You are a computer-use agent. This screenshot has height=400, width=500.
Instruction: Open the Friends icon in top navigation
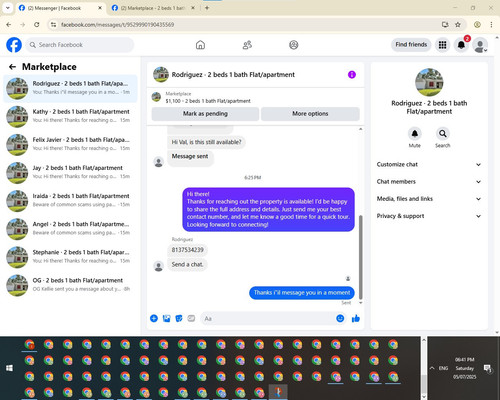(247, 45)
